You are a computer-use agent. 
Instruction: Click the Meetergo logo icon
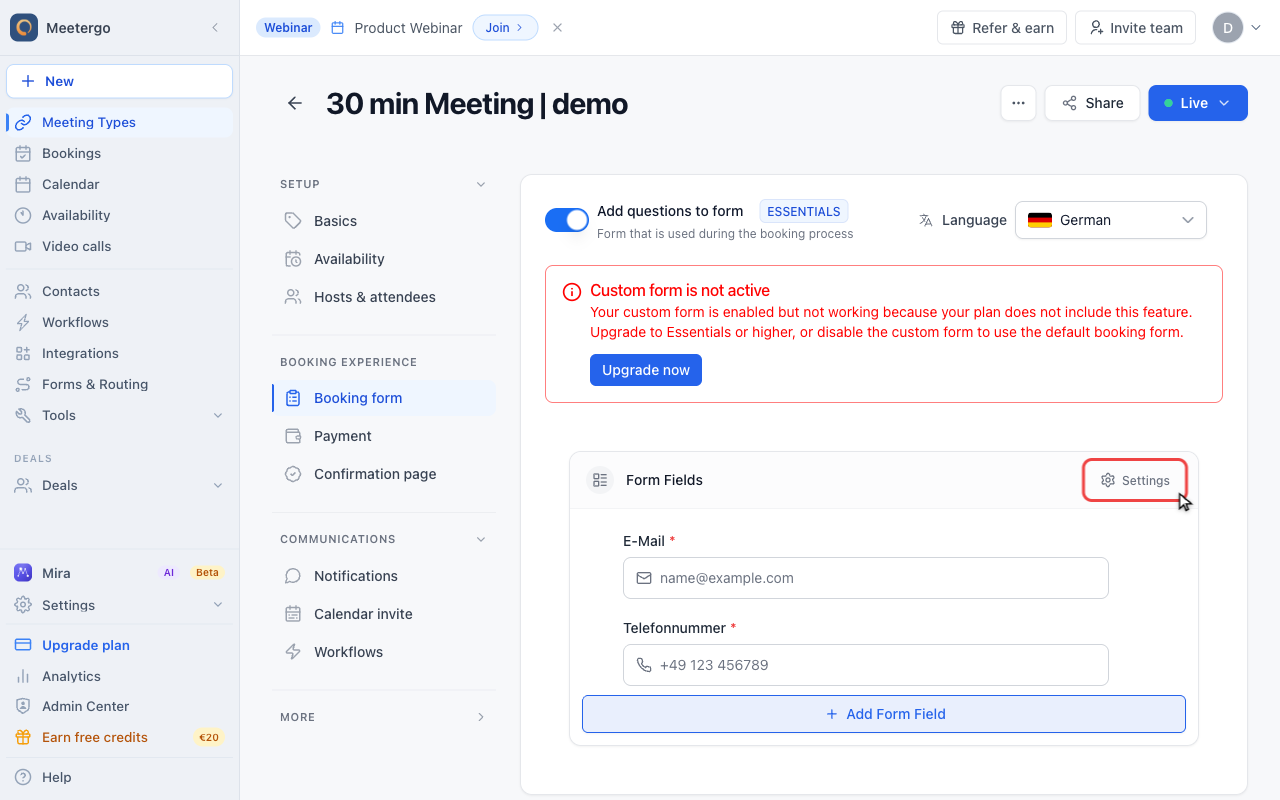coord(24,28)
